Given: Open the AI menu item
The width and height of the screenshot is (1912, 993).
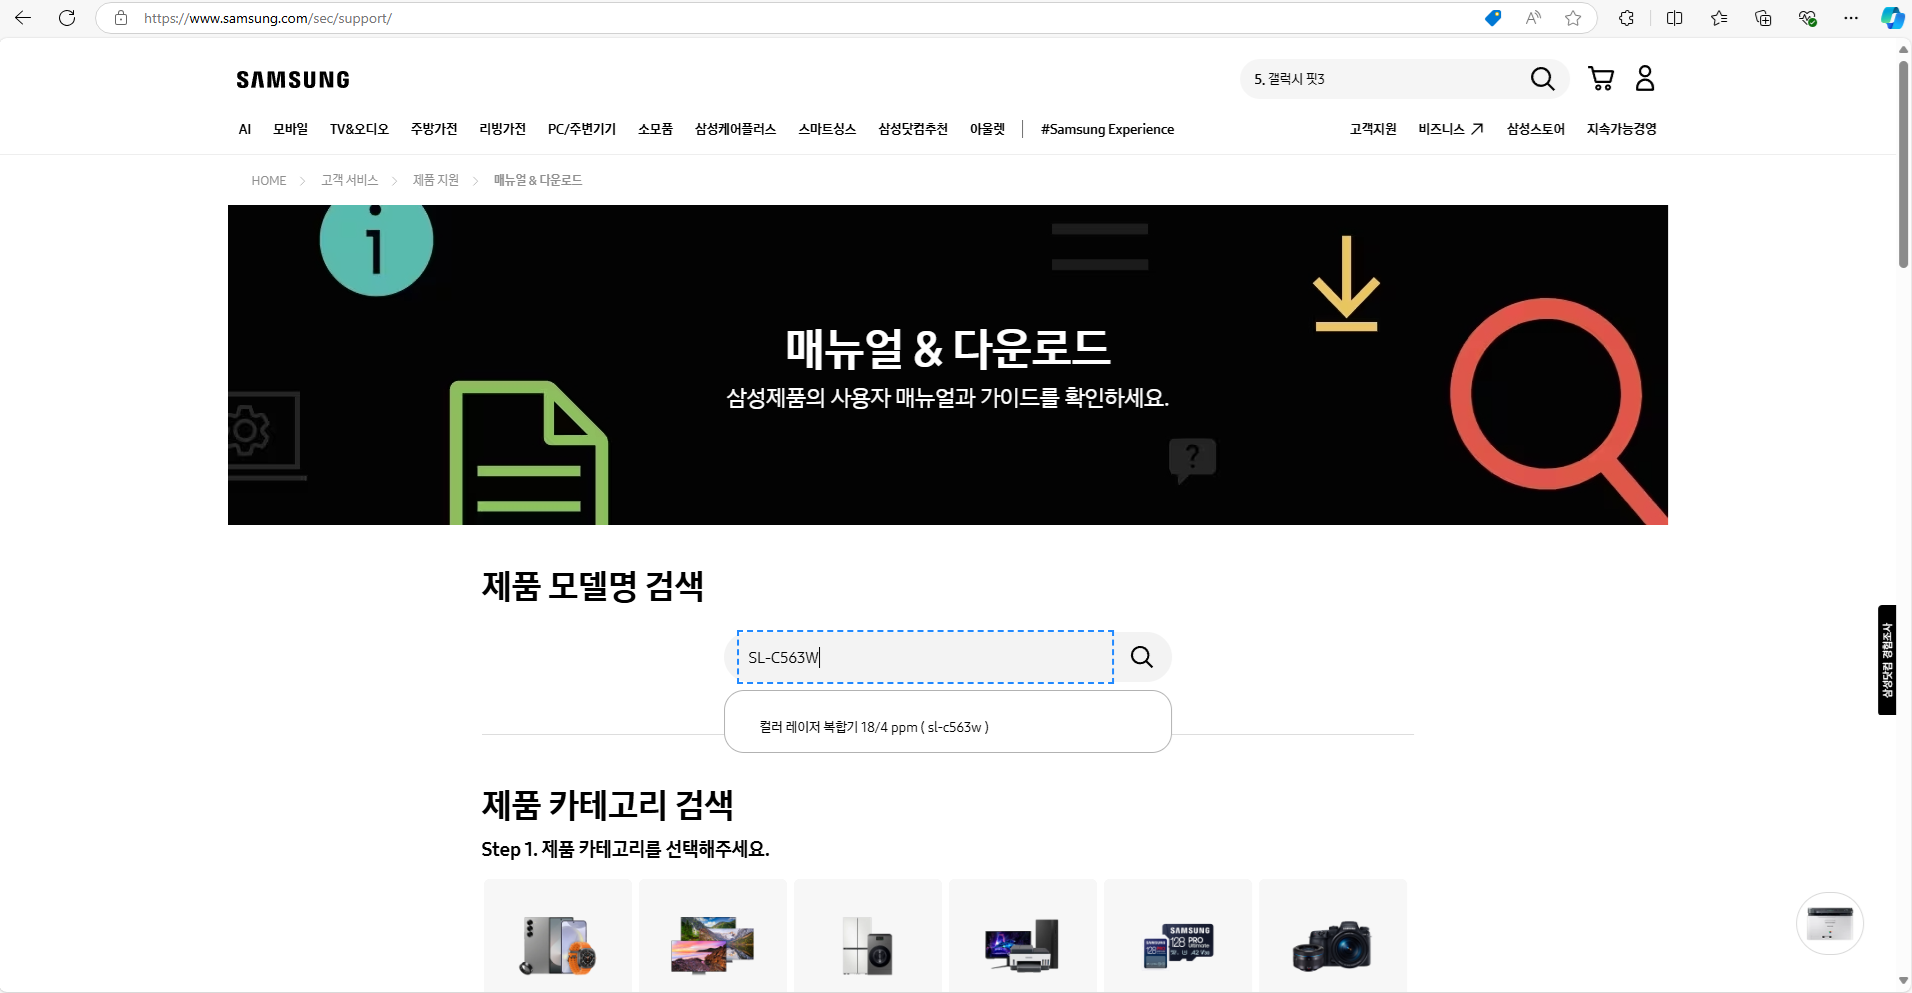Looking at the screenshot, I should coord(245,129).
